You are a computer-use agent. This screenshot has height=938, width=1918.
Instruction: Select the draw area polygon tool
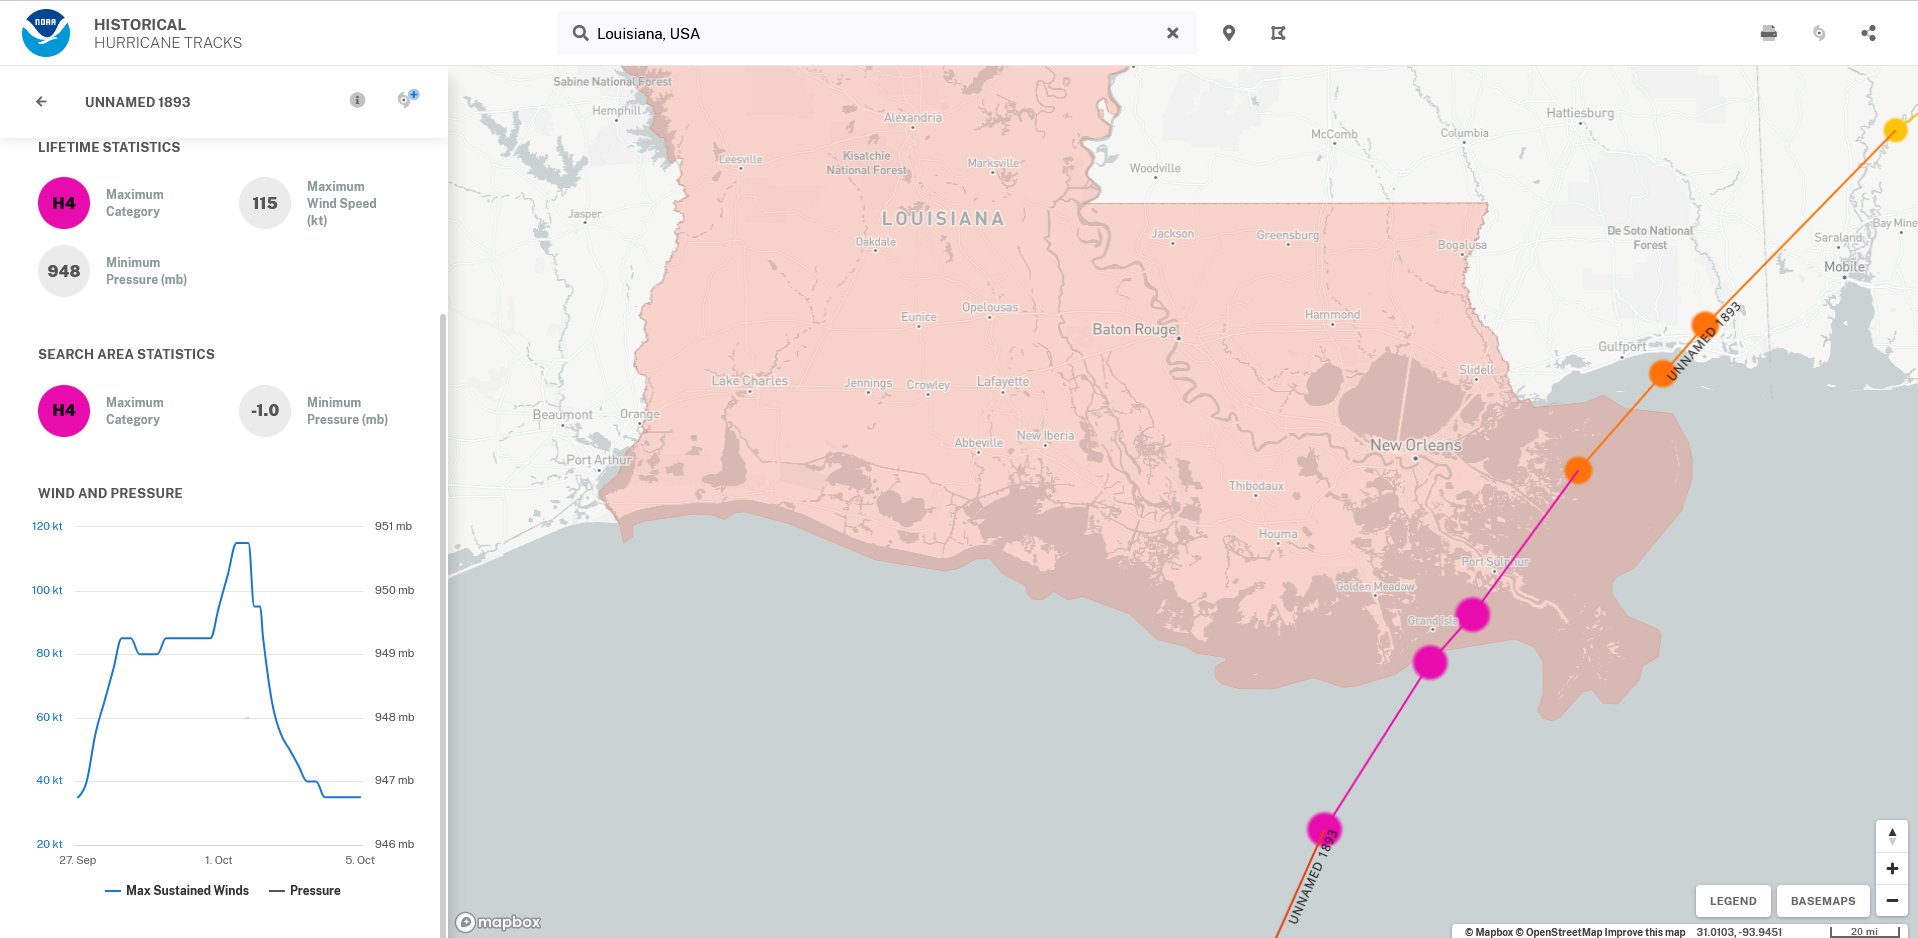coord(1278,33)
